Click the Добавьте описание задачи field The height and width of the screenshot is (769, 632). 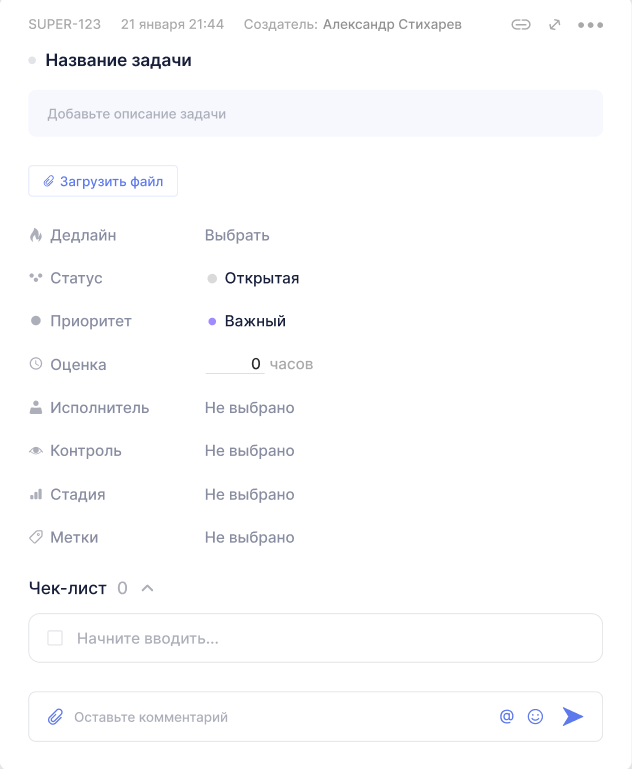coord(315,114)
